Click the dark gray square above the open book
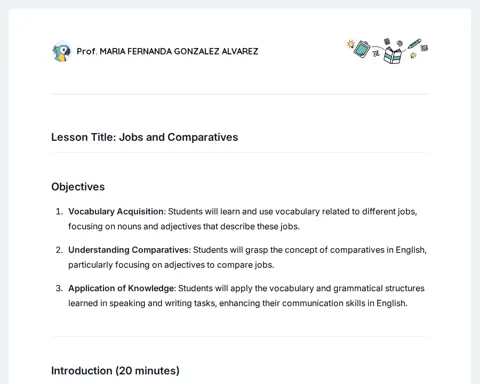This screenshot has height=384, width=480. (387, 41)
